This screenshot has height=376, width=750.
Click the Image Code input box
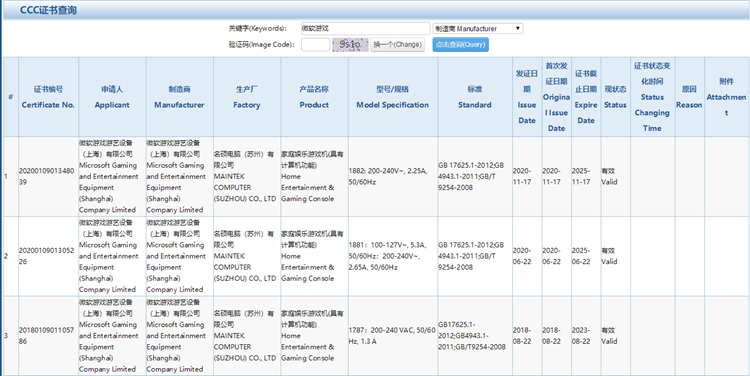[x=315, y=44]
